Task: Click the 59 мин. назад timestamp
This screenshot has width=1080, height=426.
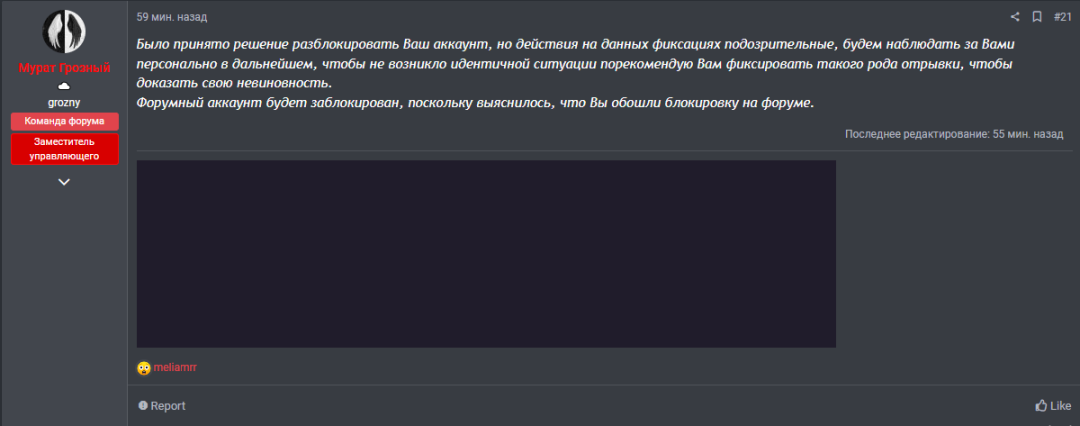Action: pyautogui.click(x=172, y=17)
